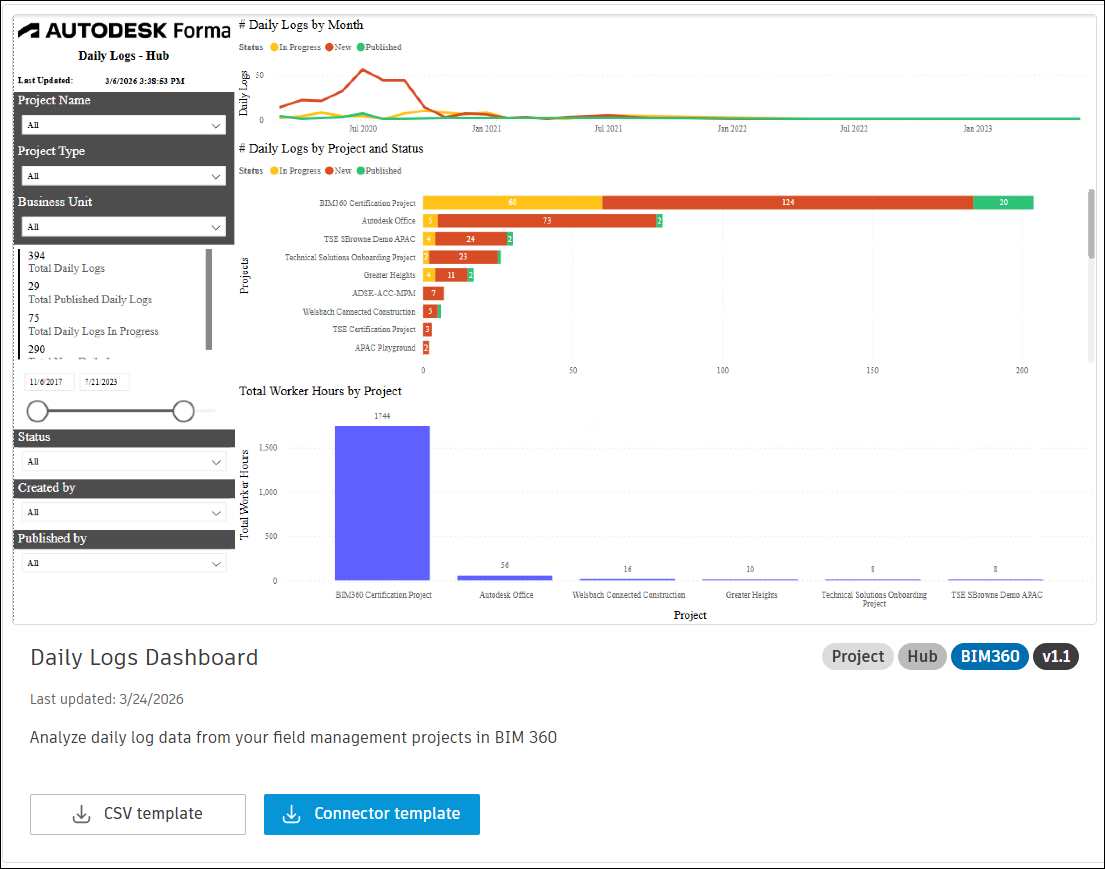Click the project bar chart vertical scrollbar
This screenshot has width=1105, height=869.
[x=1091, y=223]
